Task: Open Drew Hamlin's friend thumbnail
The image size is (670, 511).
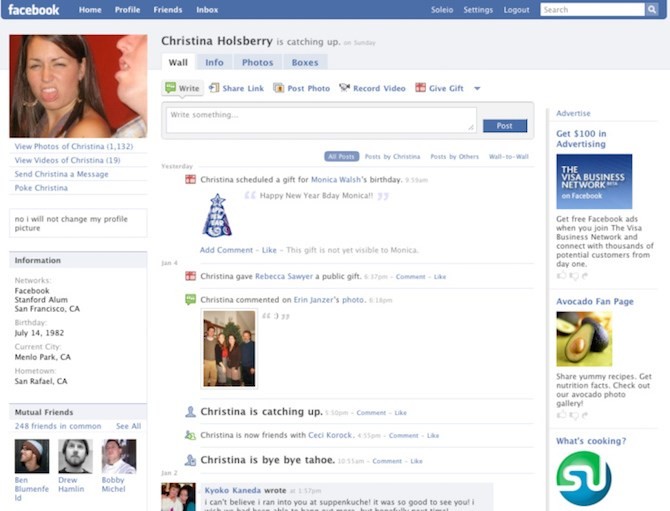Action: pos(75,456)
